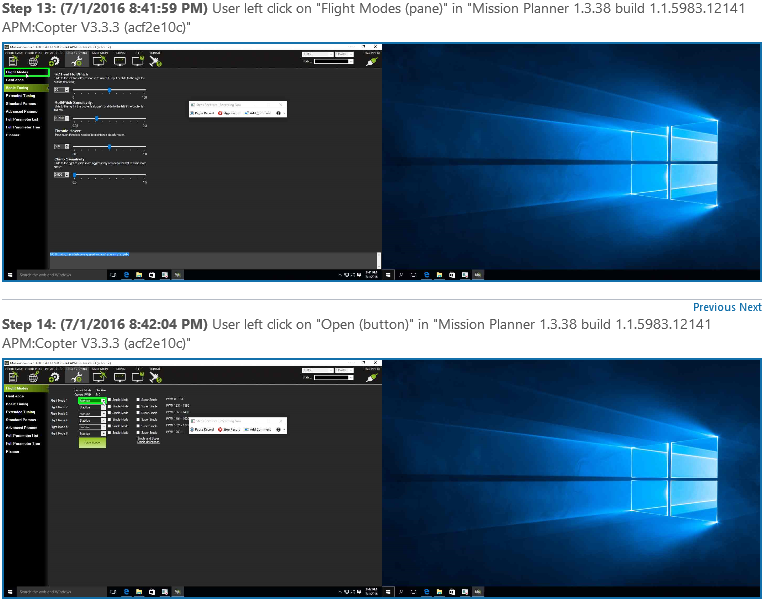
Task: Open Terminal monitor icon in Step 13 screenshot
Action: coord(120,61)
